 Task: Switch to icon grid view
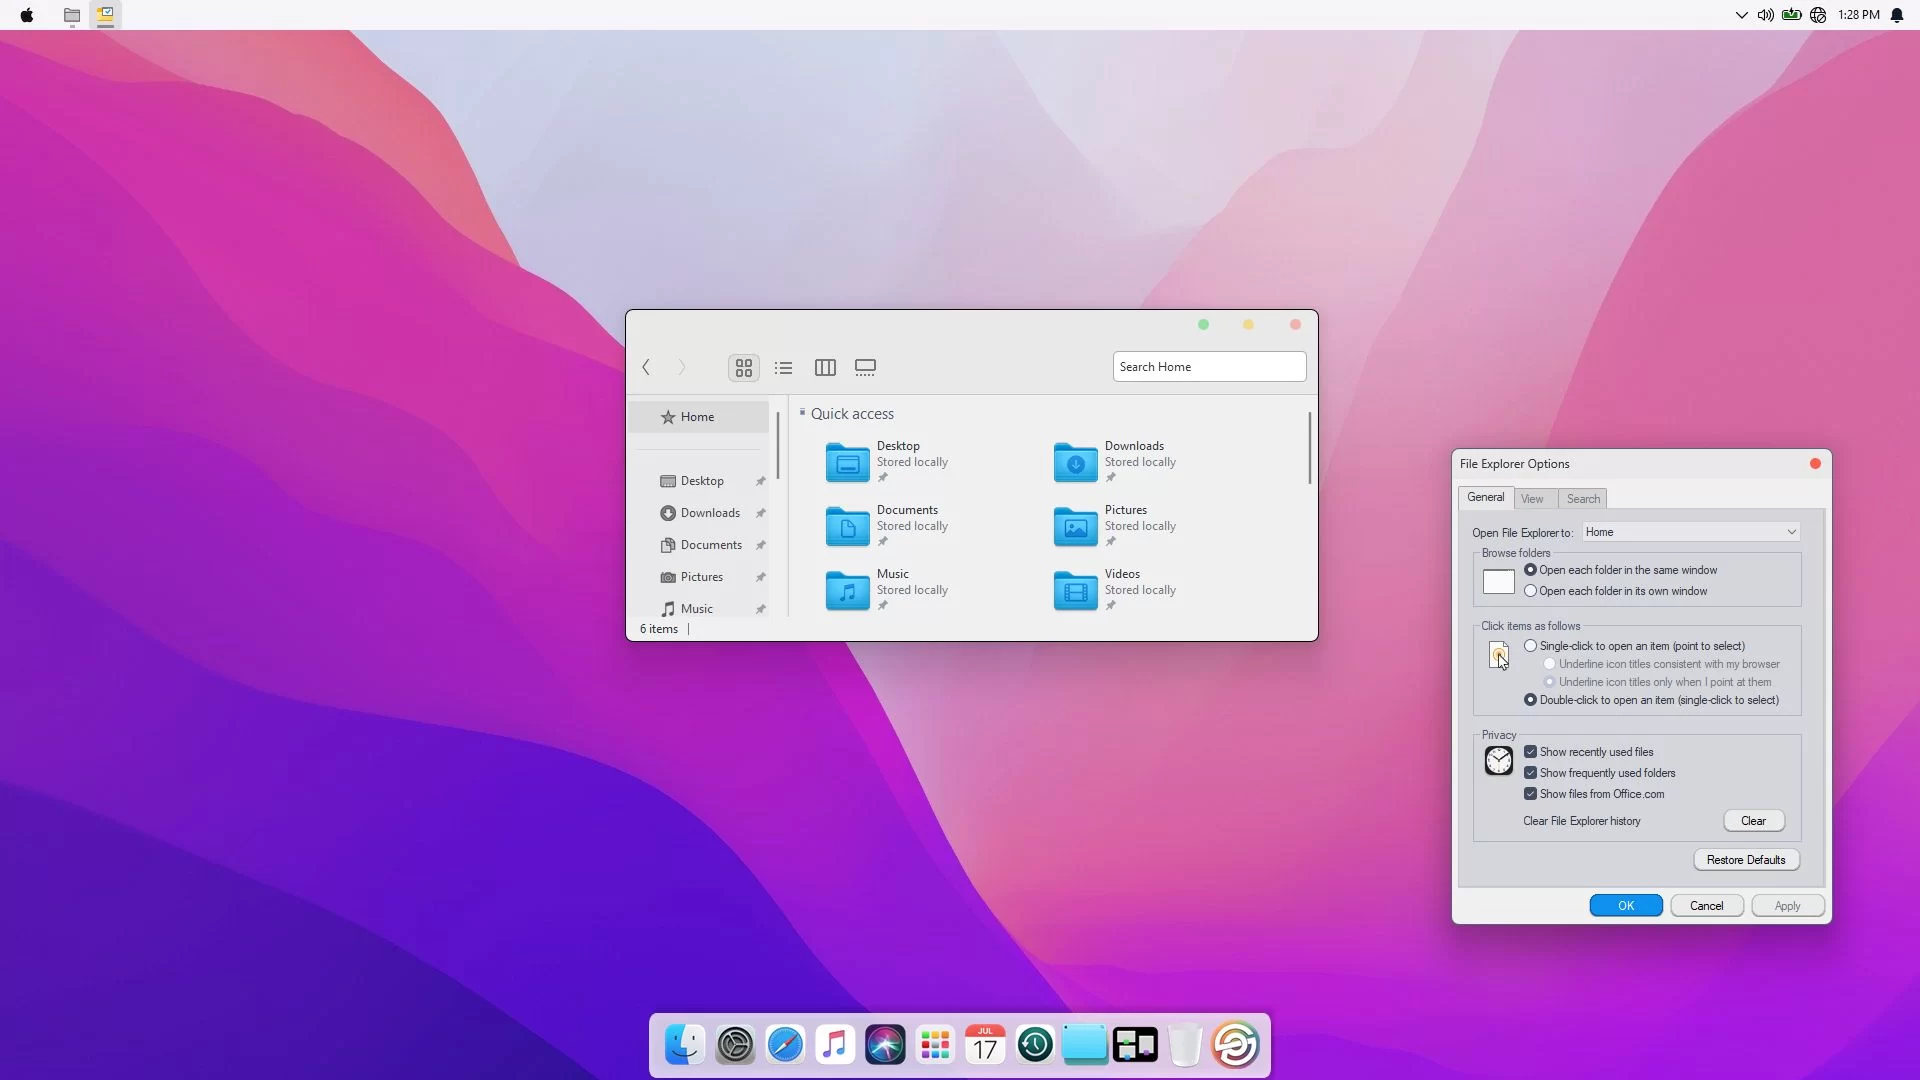pos(743,368)
